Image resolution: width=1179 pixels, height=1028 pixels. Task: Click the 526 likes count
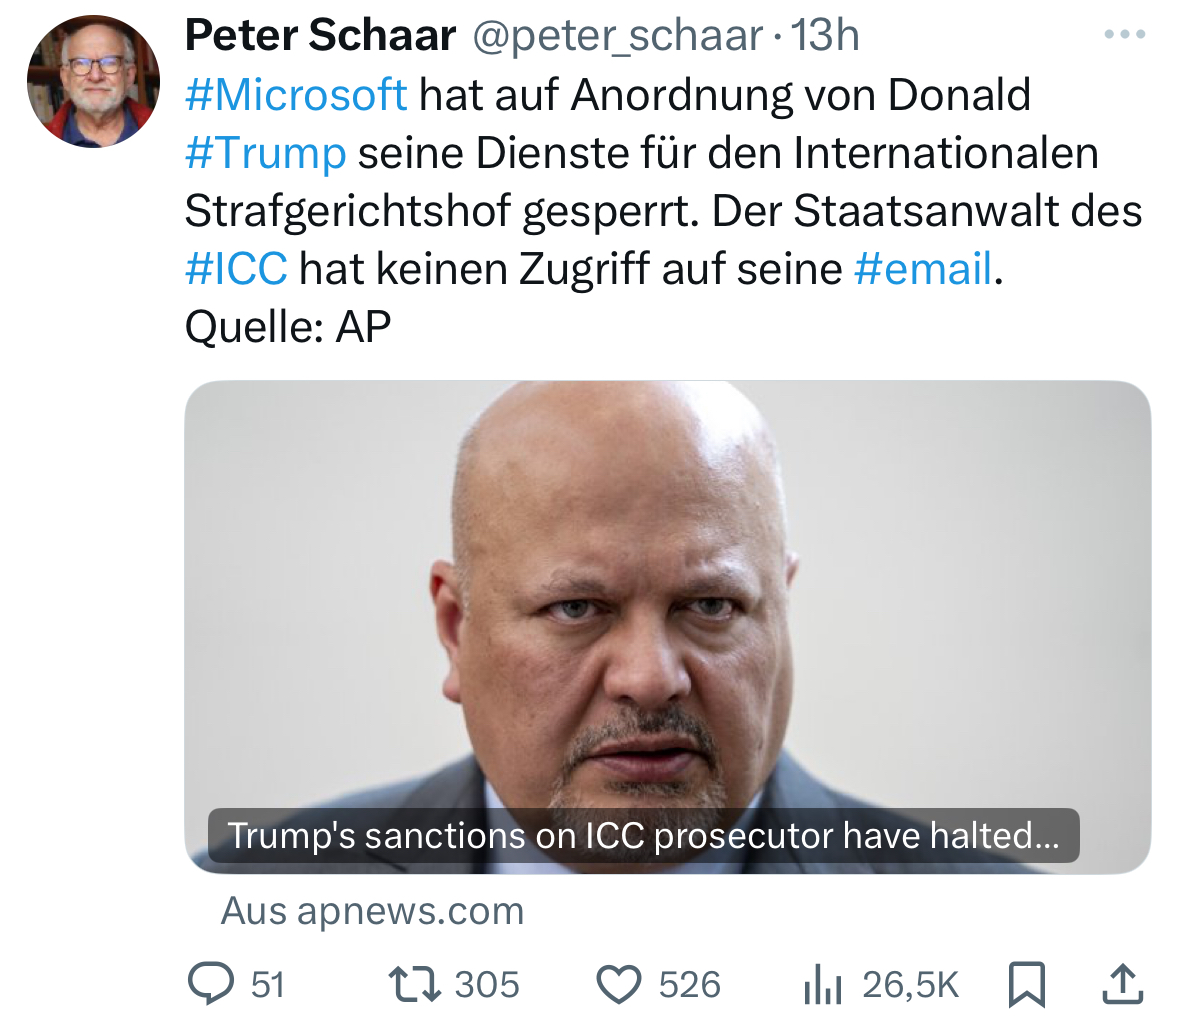[689, 985]
